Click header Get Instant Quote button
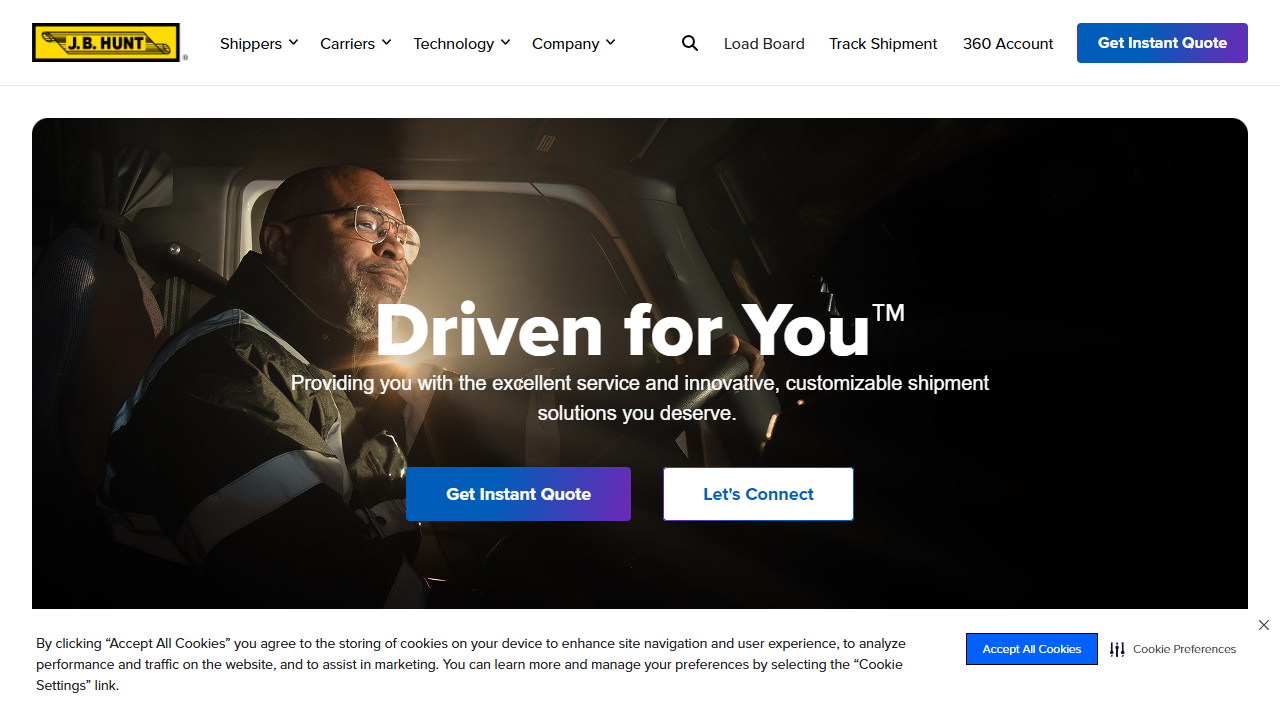1280x720 pixels. tap(1162, 43)
